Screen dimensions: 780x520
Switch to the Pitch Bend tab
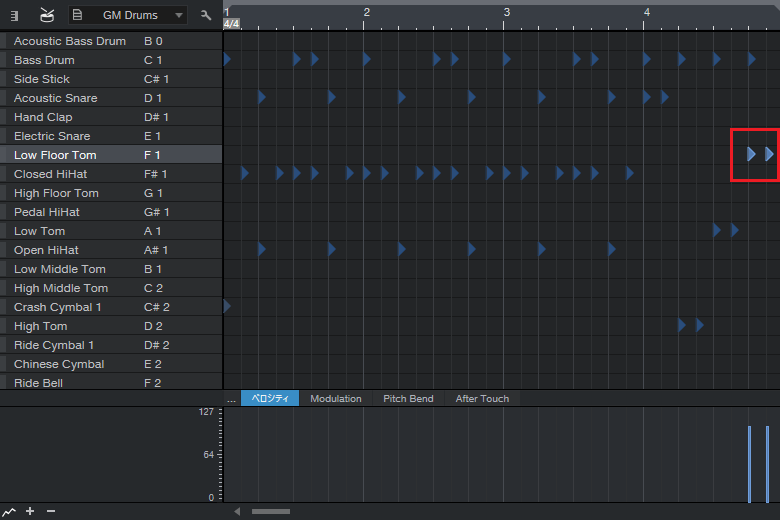[408, 398]
